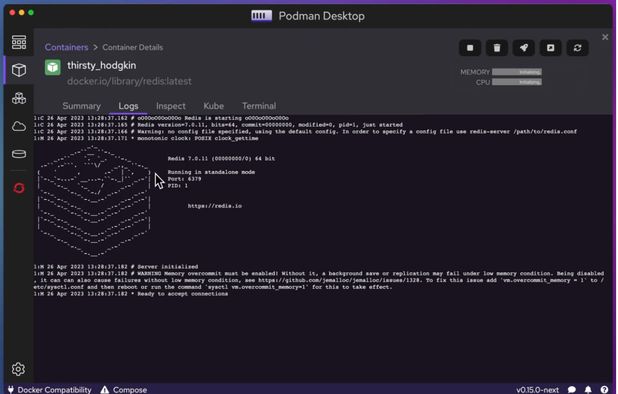Screen dimensions: 618x394
Task: Open feedback chat bubble icon
Action: click(572, 390)
